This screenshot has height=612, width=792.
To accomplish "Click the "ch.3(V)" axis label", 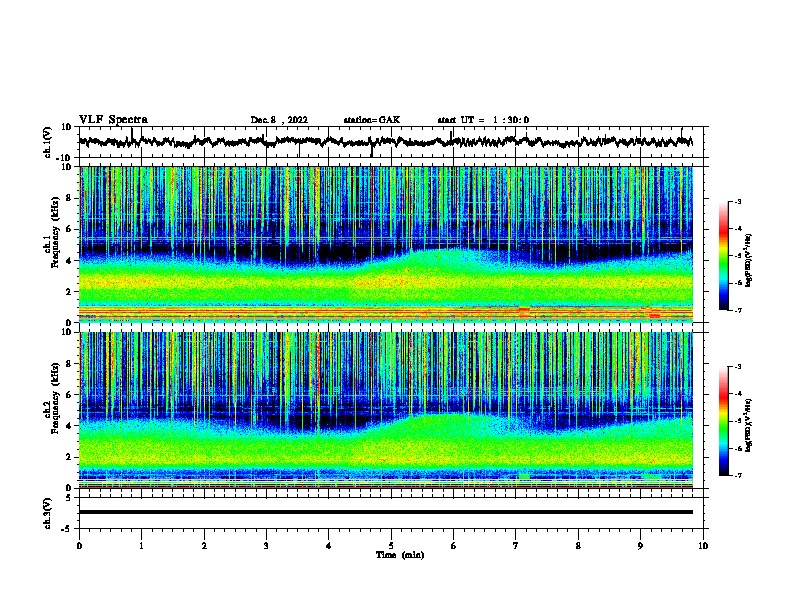I will click(x=48, y=513).
